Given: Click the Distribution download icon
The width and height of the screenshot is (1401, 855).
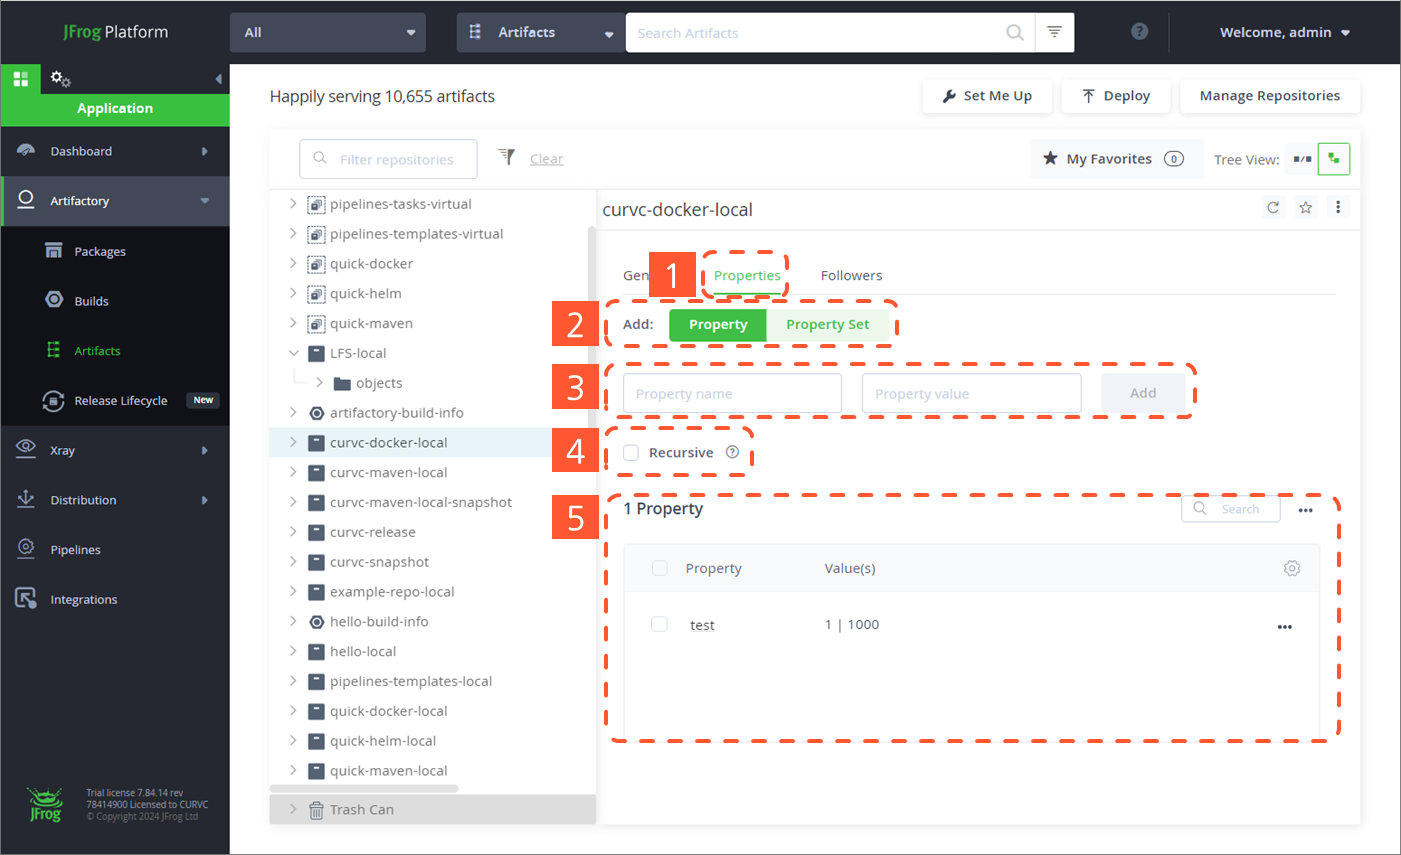Looking at the screenshot, I should click(26, 498).
